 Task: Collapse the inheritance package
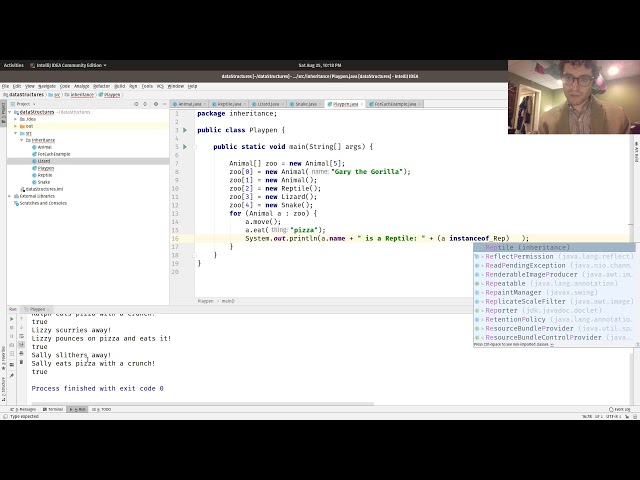tap(22, 140)
